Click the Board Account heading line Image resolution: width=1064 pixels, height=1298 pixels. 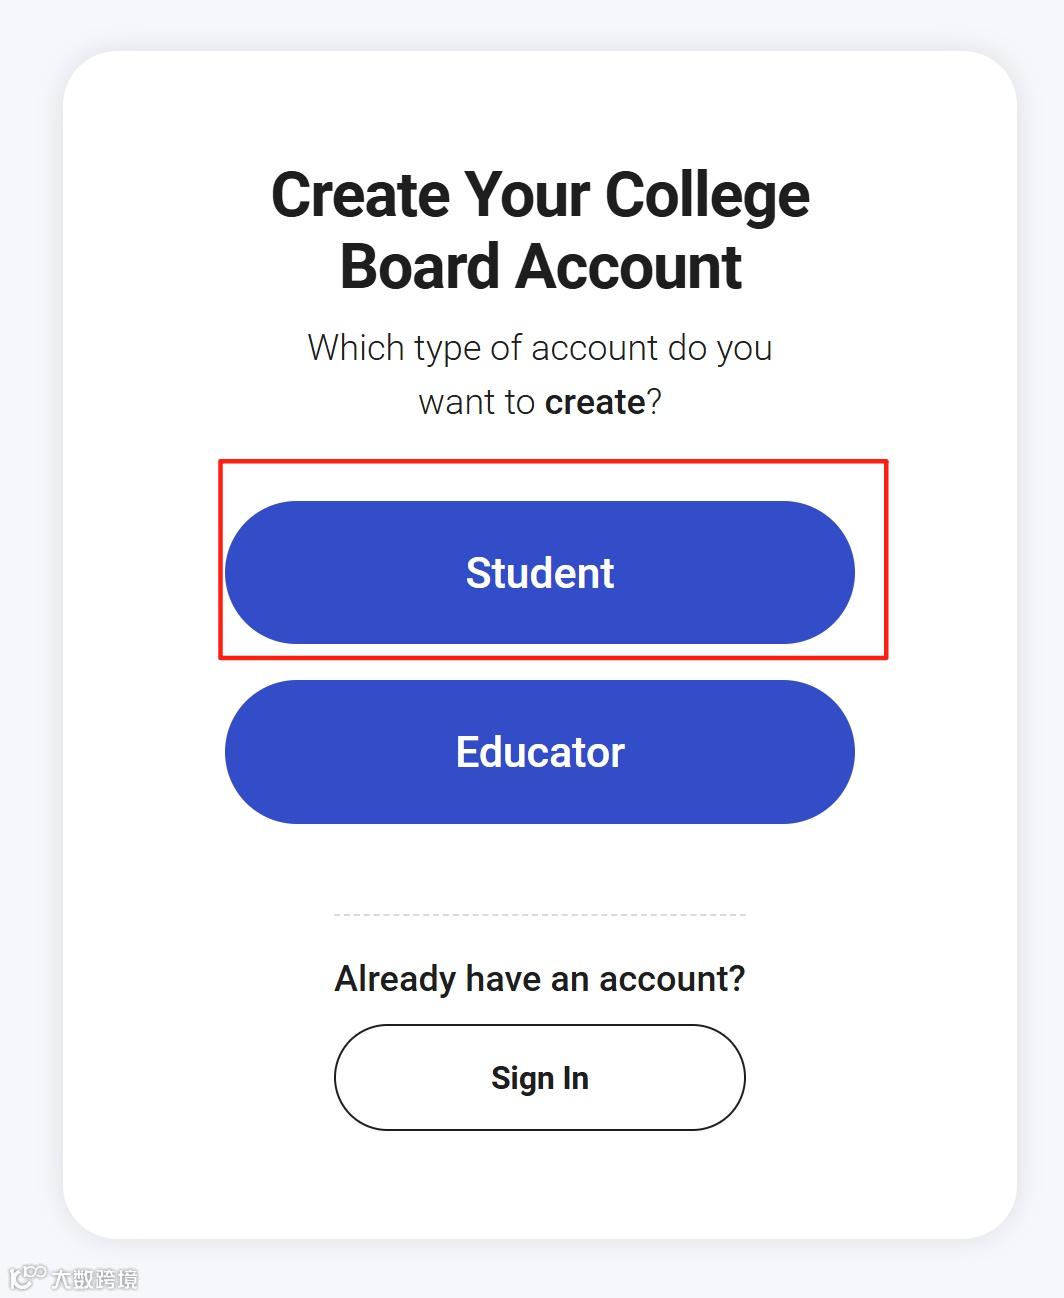pyautogui.click(x=540, y=267)
